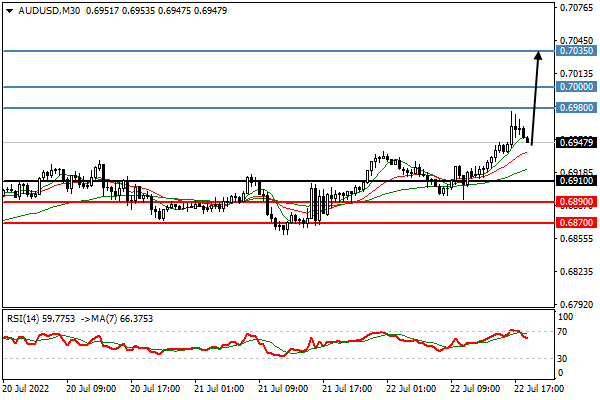Viewport: 600px width, 400px height.
Task: Click the 0.70350 price axis label
Action: click(575, 50)
